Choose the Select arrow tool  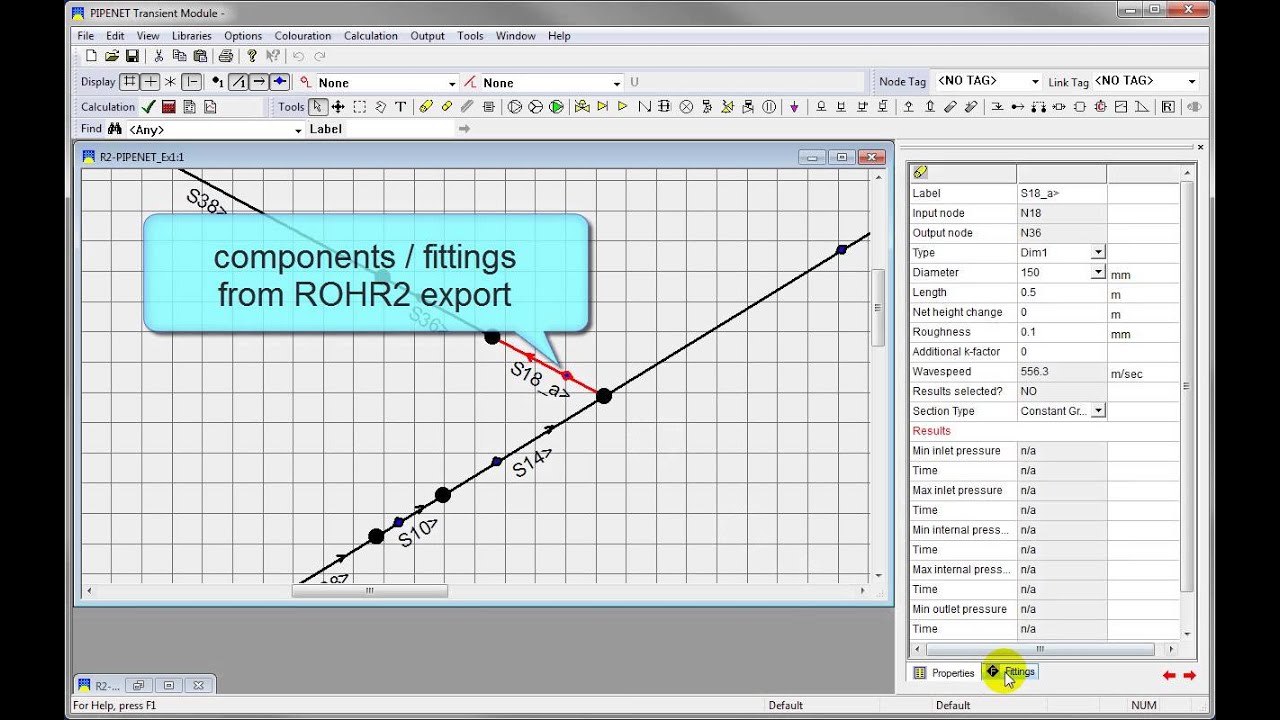(317, 107)
